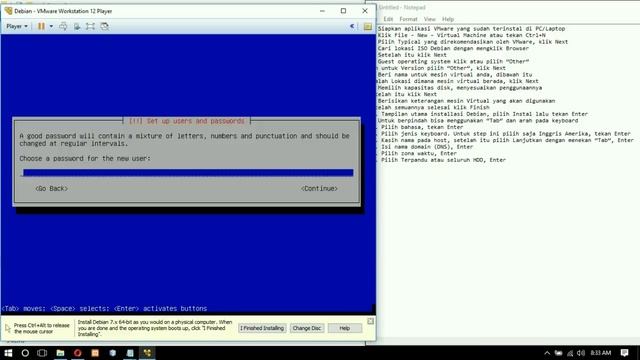Pause the virtual machine with the pause icon
Screen dimensions: 640x360
tap(41, 26)
